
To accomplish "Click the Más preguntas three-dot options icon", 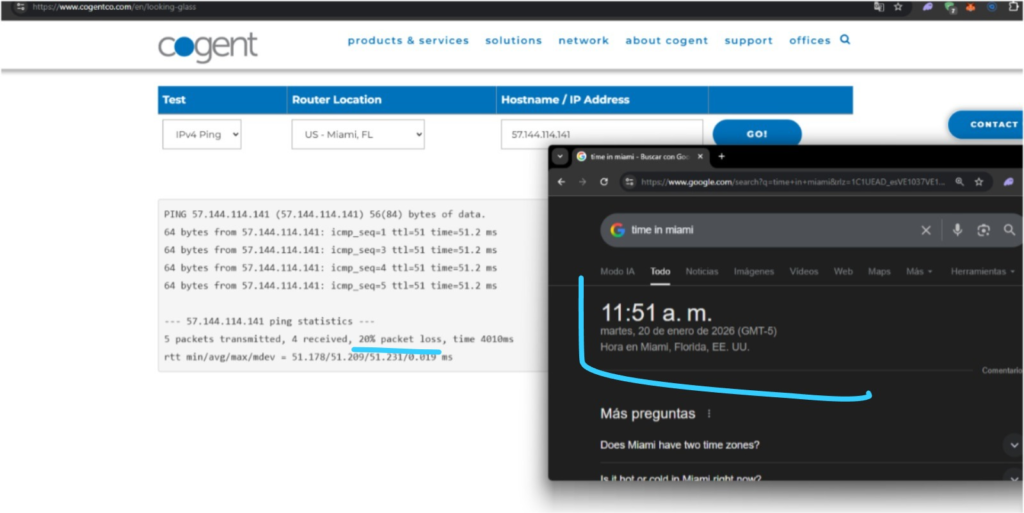I will tap(709, 414).
